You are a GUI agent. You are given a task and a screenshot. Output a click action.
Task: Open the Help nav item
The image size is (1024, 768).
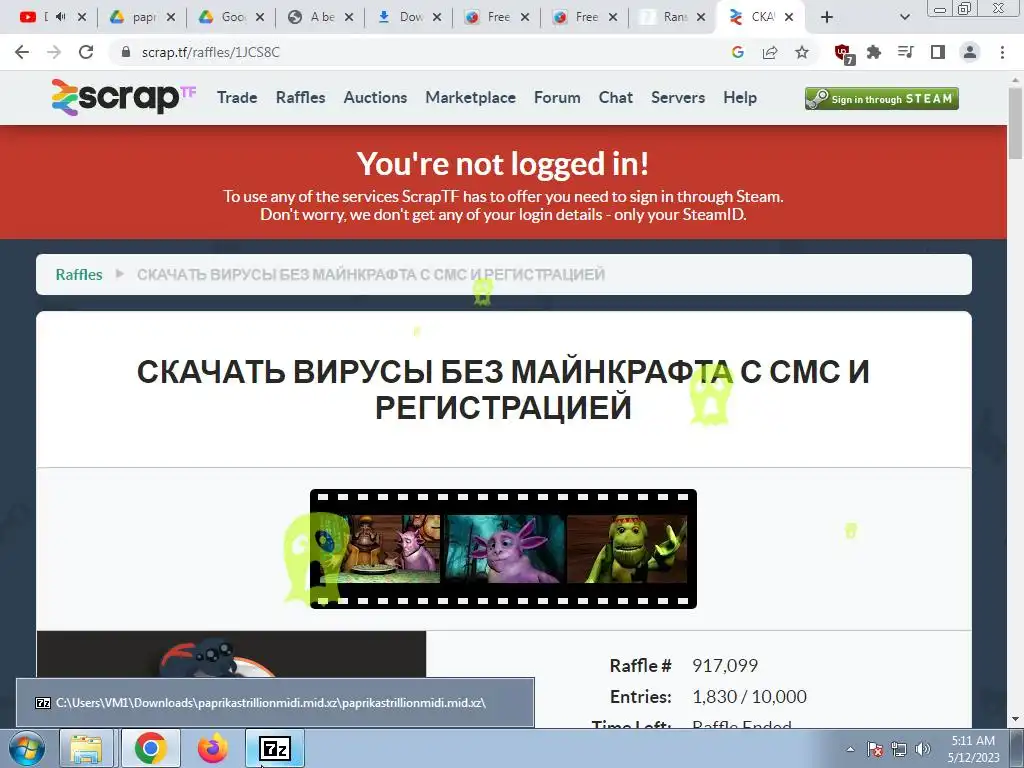tap(740, 97)
